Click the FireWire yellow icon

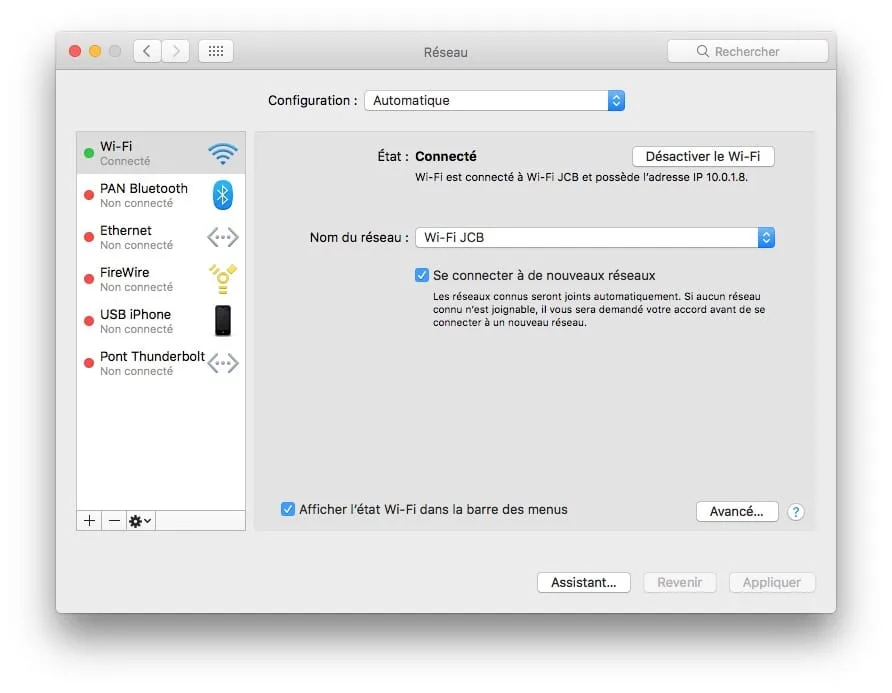(222, 279)
